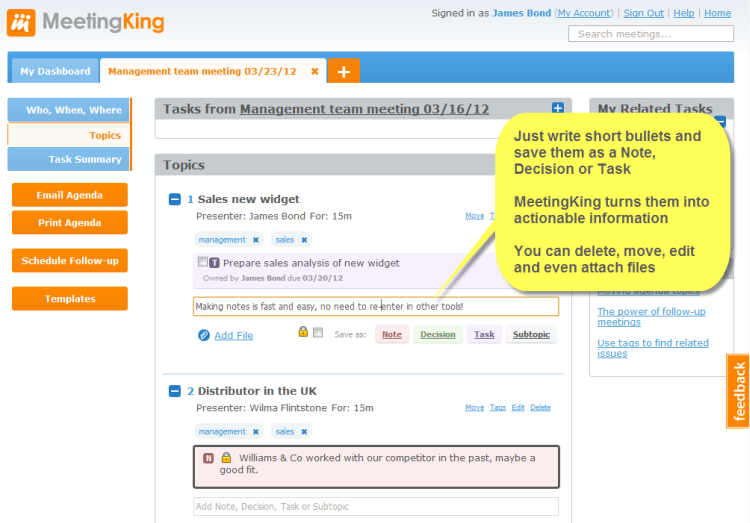Click the Add Note, Decision, Task or Subtopic field

(376, 506)
